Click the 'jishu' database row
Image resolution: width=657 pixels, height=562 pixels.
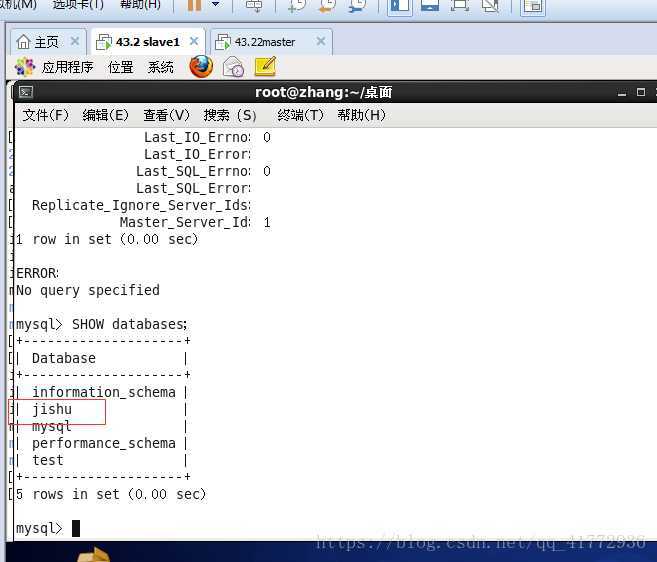point(52,409)
